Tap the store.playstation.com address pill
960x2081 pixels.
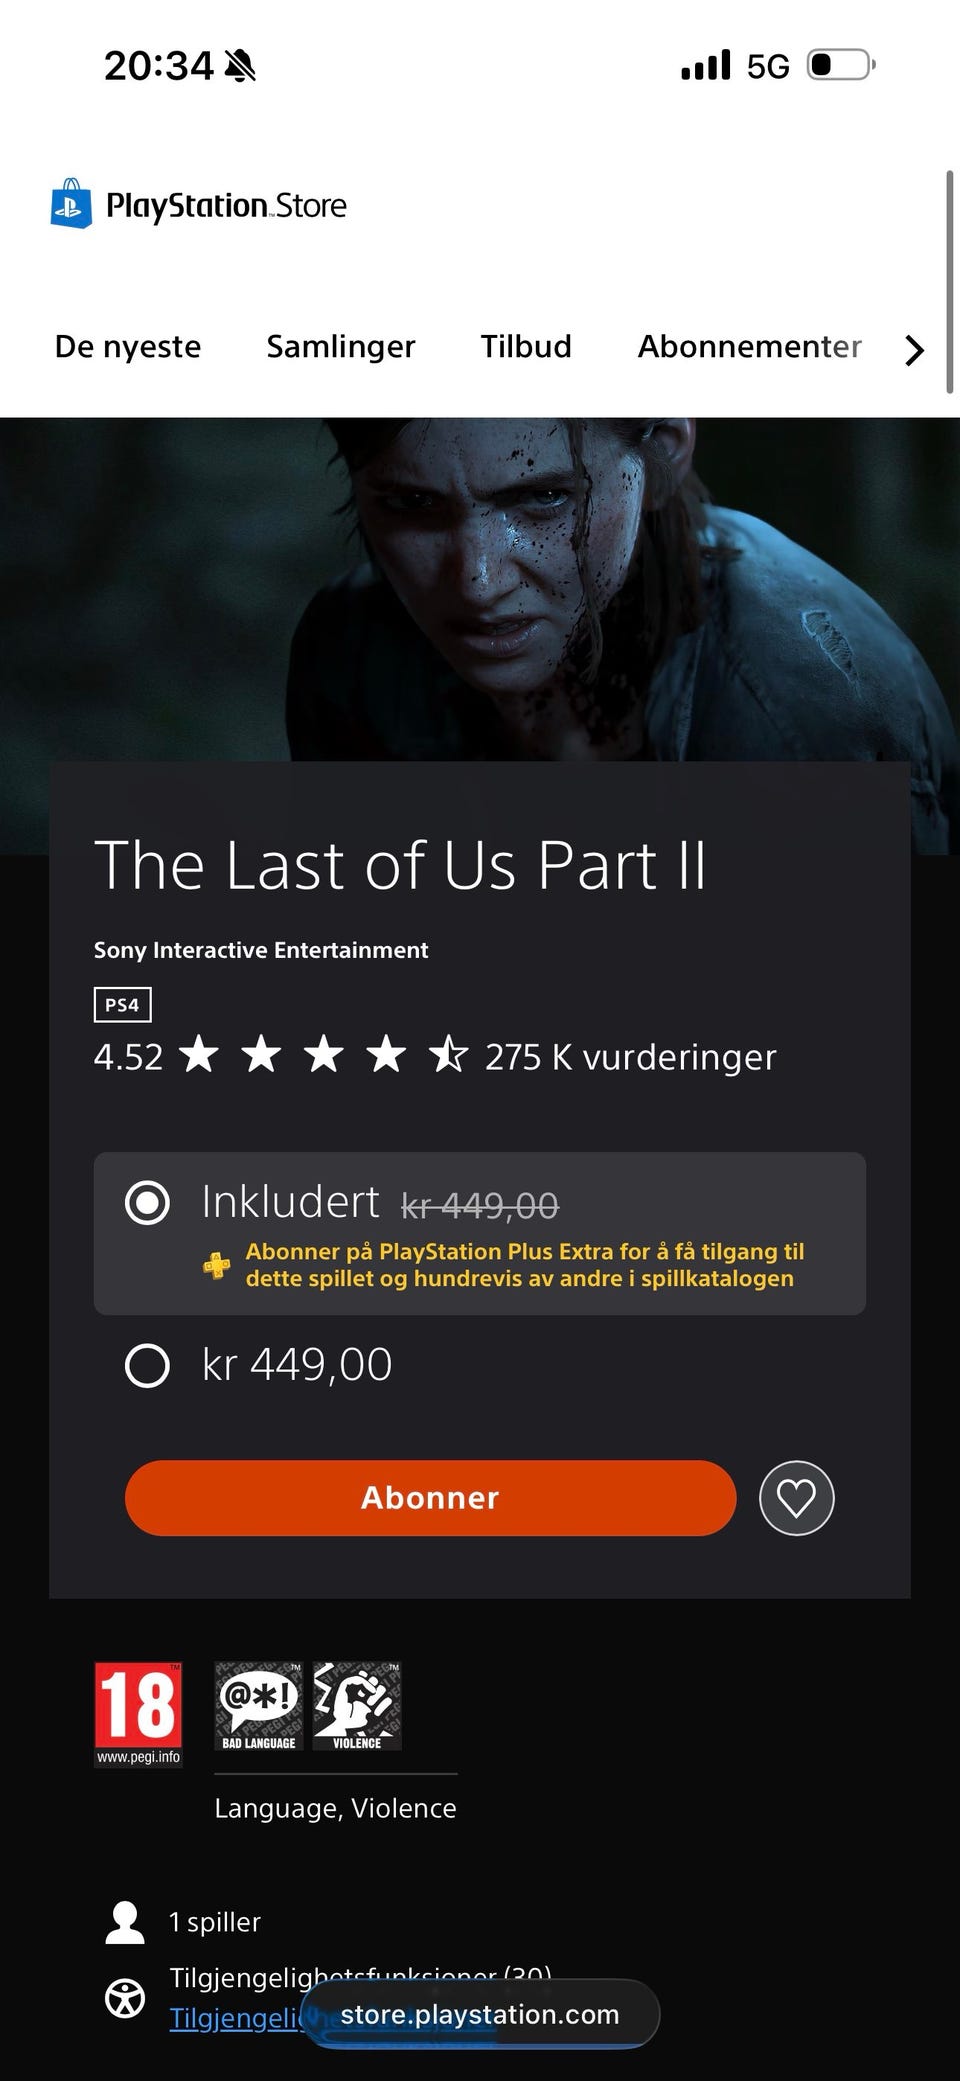[480, 2014]
